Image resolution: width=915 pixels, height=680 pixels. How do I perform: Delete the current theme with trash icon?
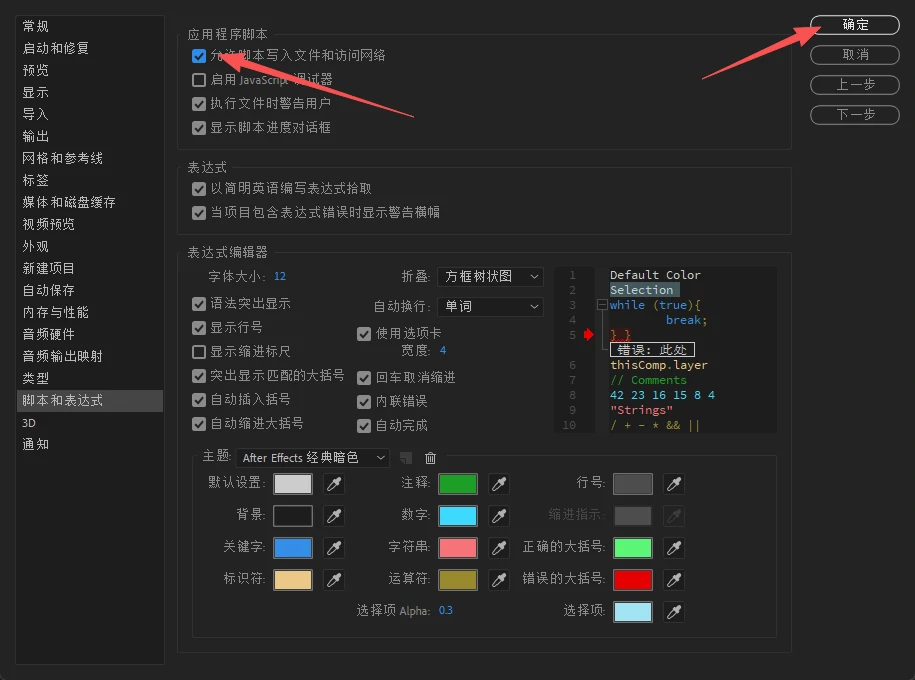pyautogui.click(x=429, y=457)
